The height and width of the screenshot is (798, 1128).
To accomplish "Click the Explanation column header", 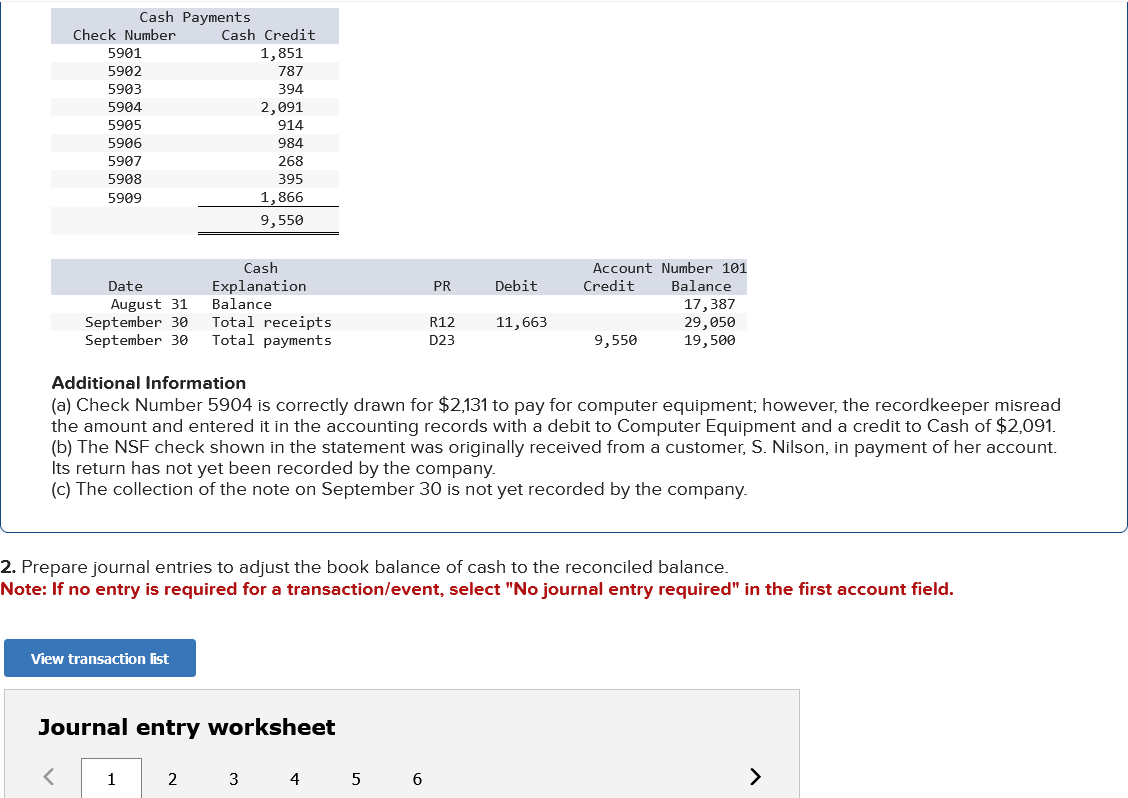I will [258, 286].
